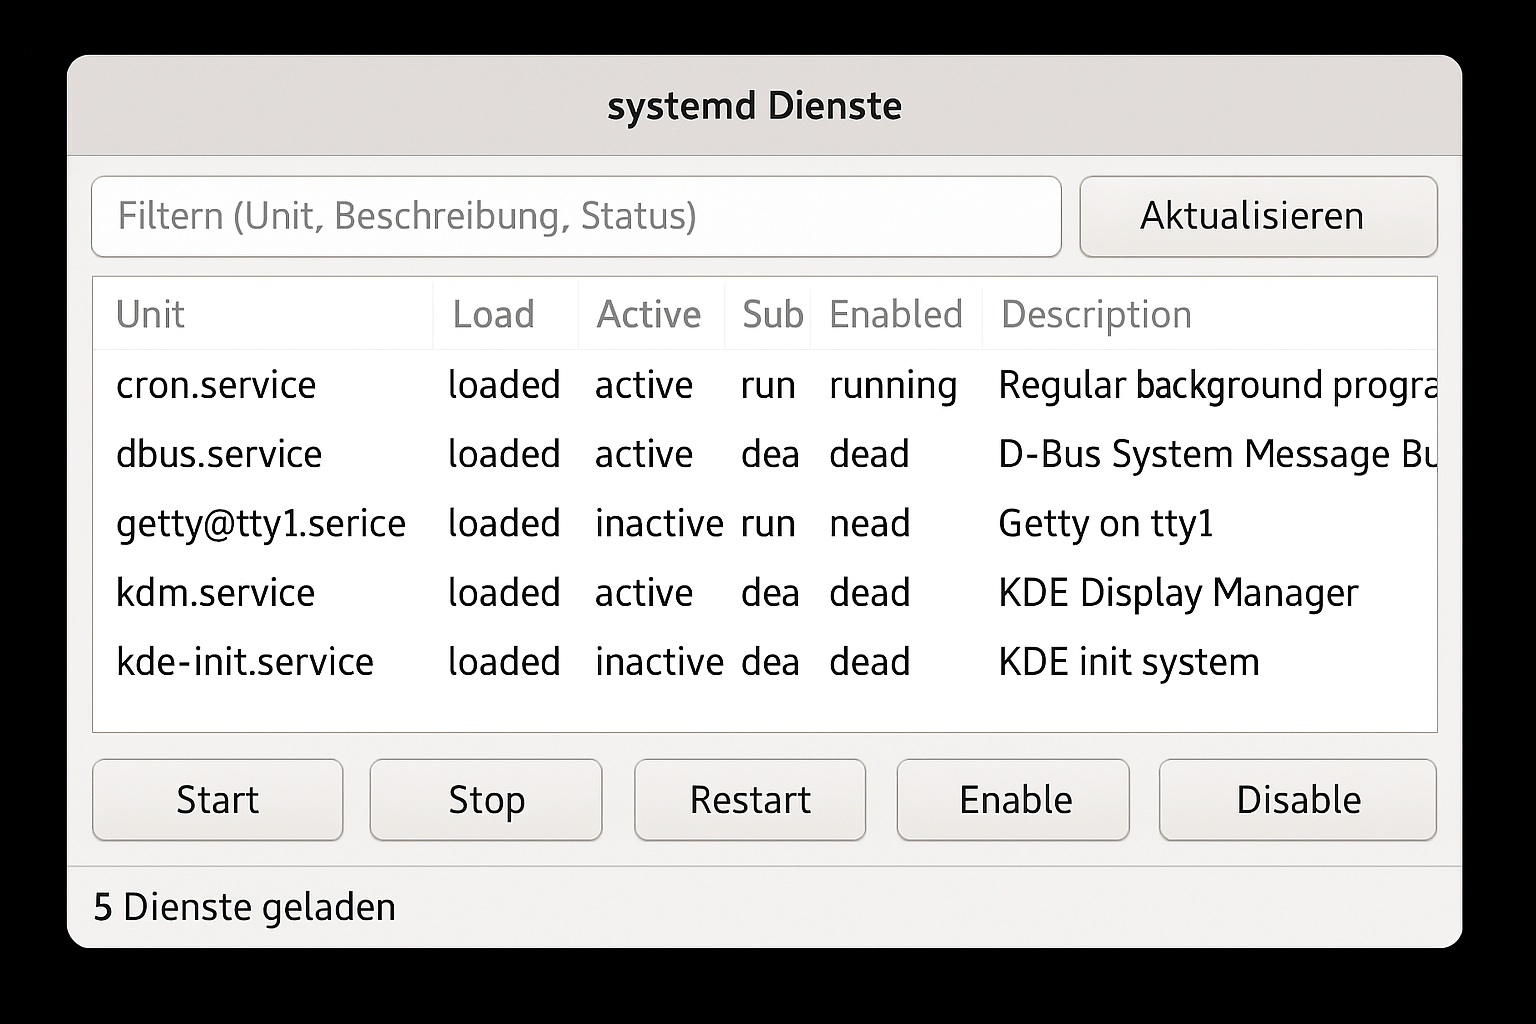The width and height of the screenshot is (1536, 1024).
Task: Click the Sub column header
Action: (x=771, y=314)
